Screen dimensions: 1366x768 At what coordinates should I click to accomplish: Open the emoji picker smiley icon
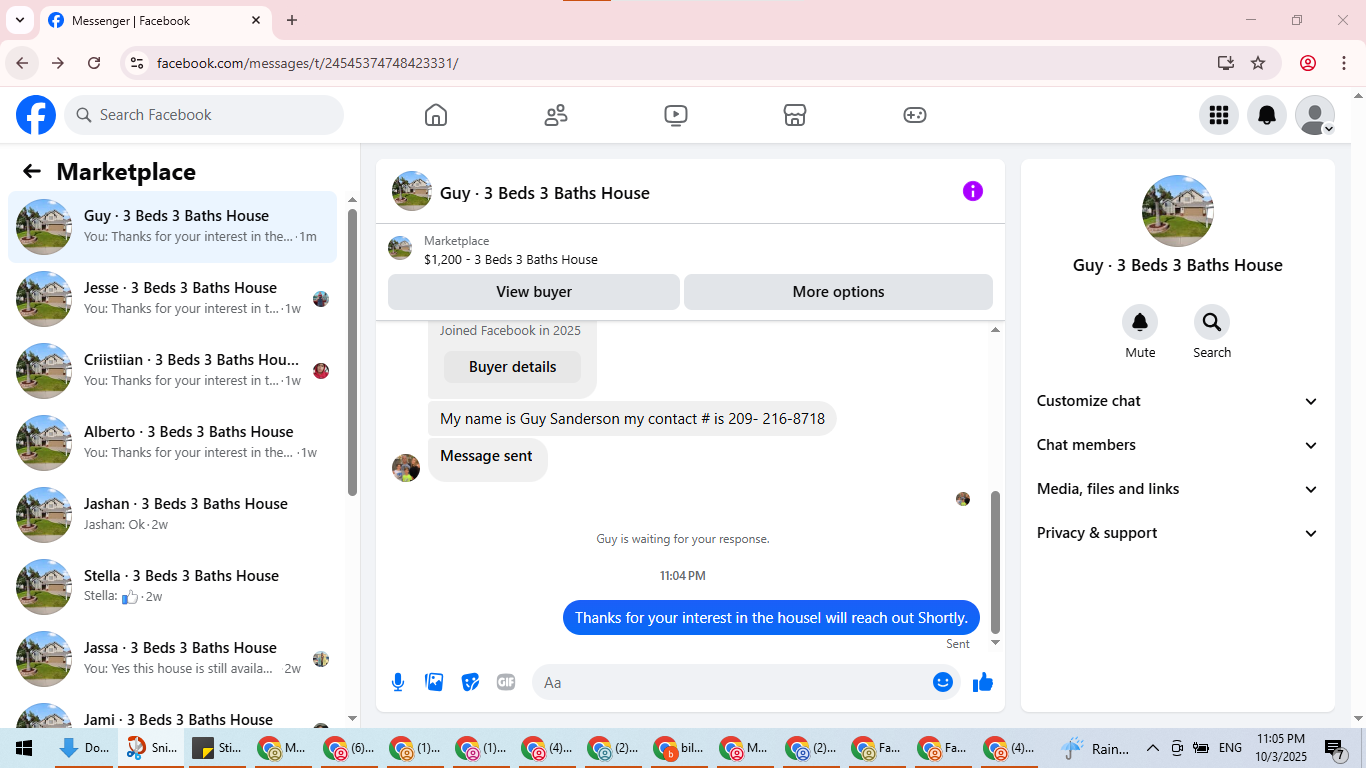(x=943, y=682)
